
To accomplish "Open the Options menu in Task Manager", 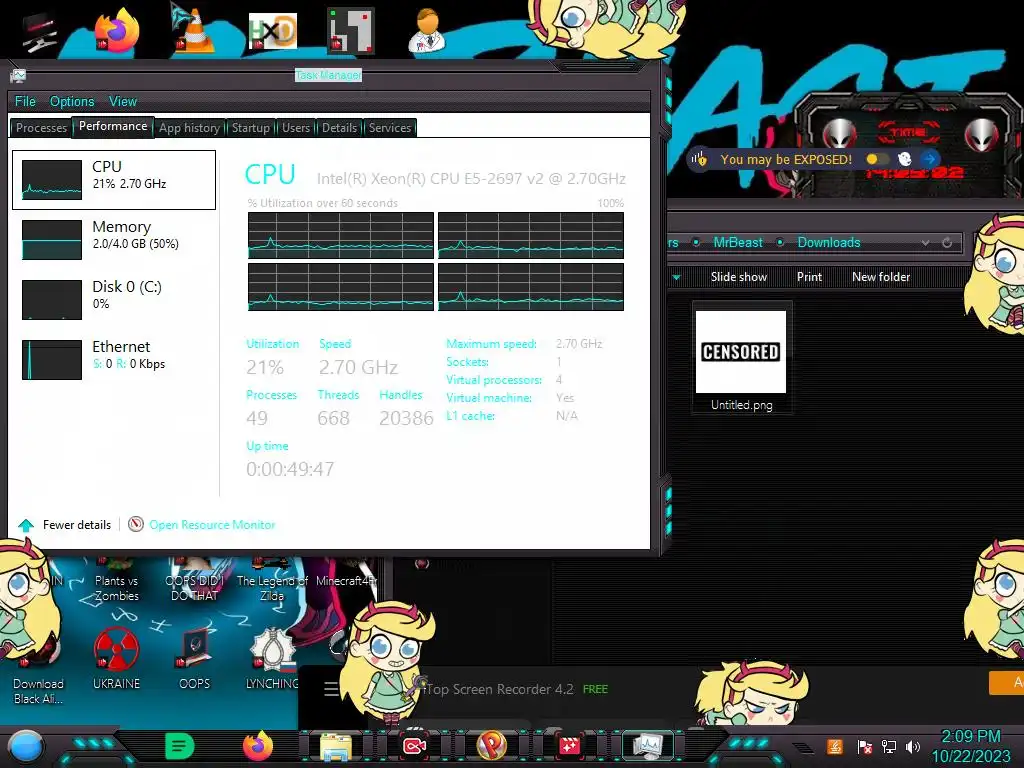I will pos(72,101).
